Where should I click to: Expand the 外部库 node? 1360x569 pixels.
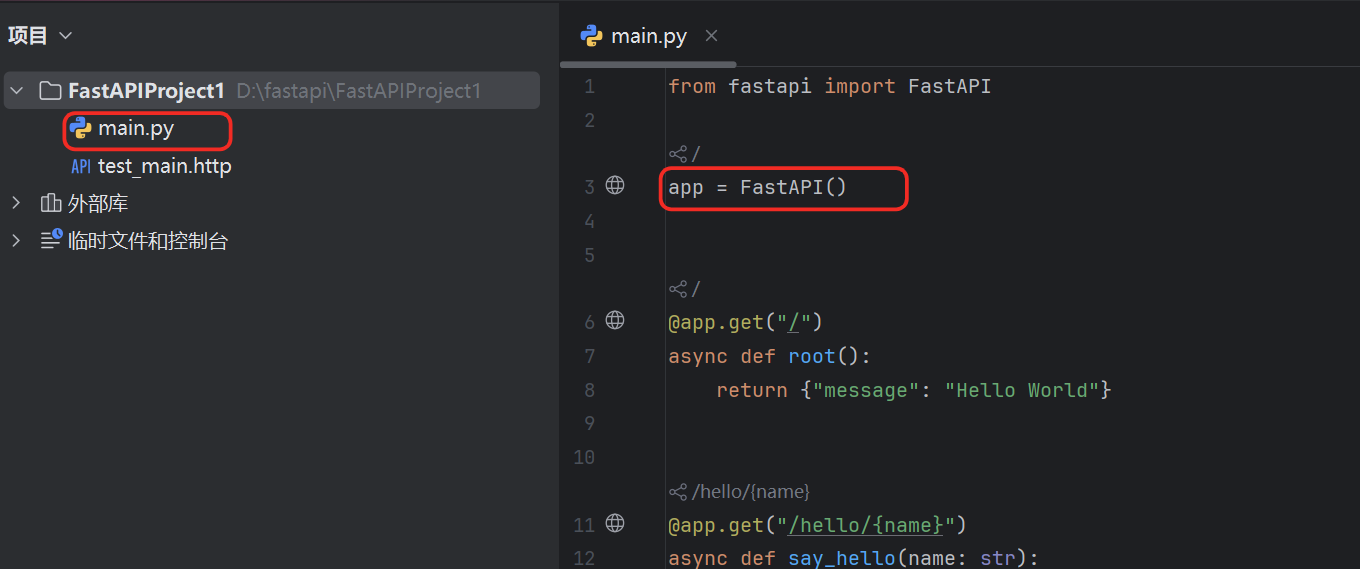[x=16, y=203]
